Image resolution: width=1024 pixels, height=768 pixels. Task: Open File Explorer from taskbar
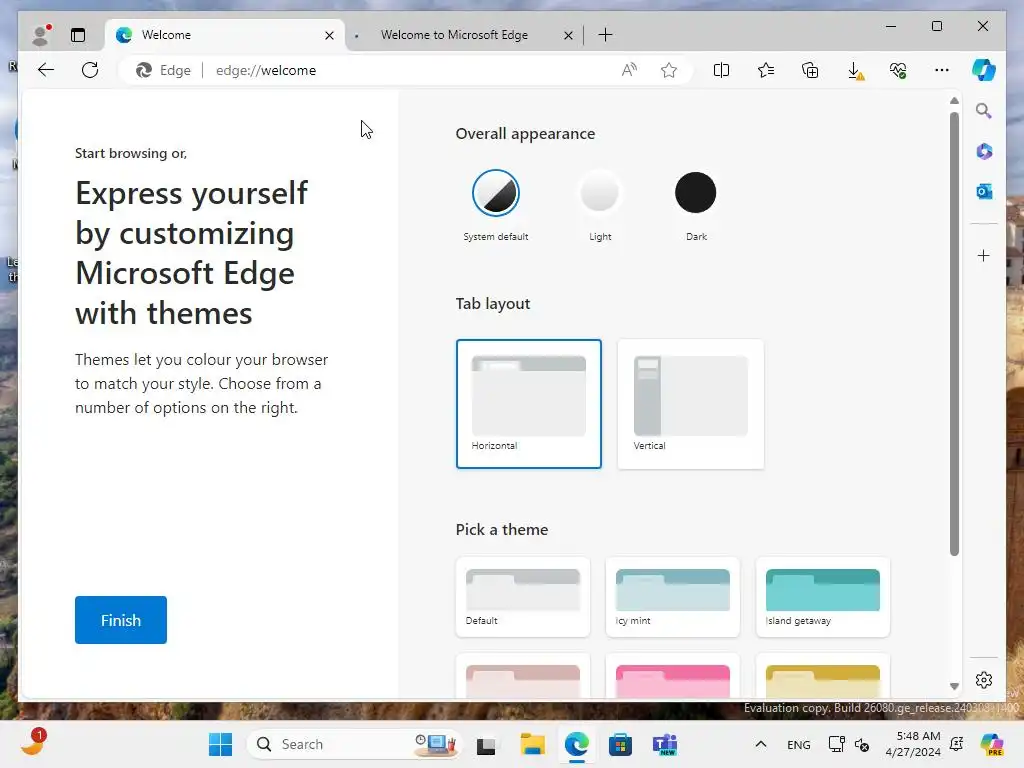[x=532, y=744]
